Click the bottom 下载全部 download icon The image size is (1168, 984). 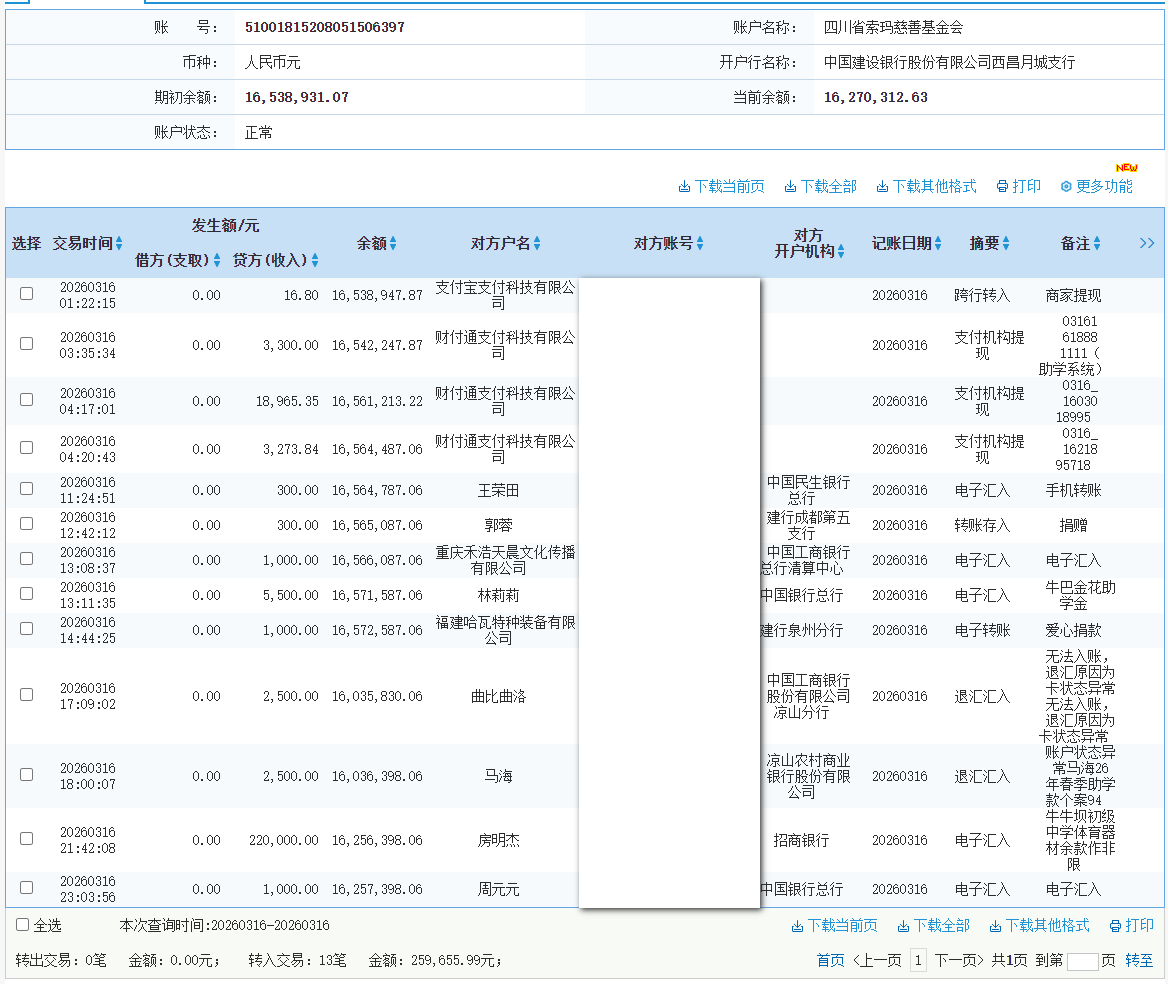(903, 925)
